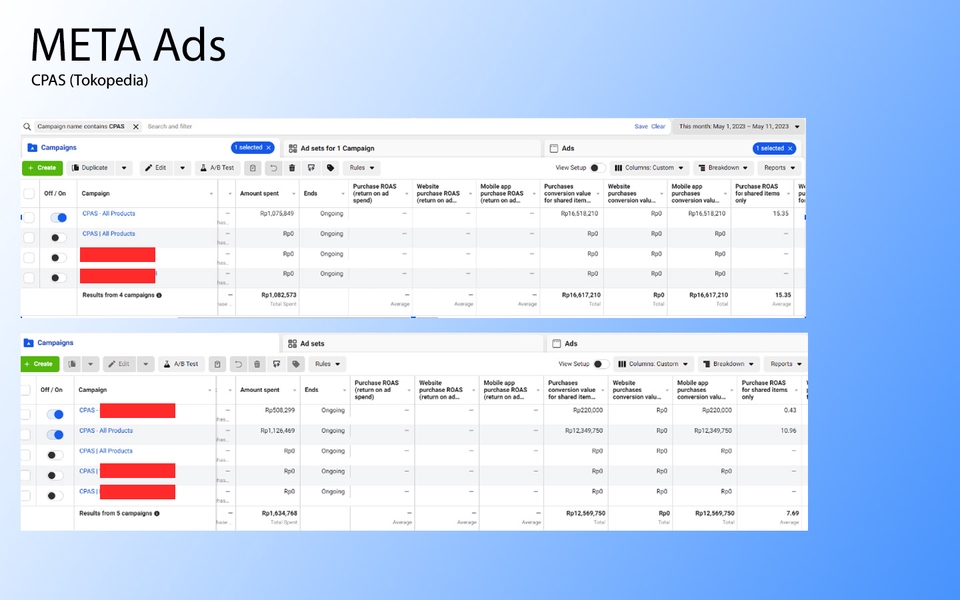The width and height of the screenshot is (960, 600).
Task: Click the green Create button
Action: (x=42, y=167)
